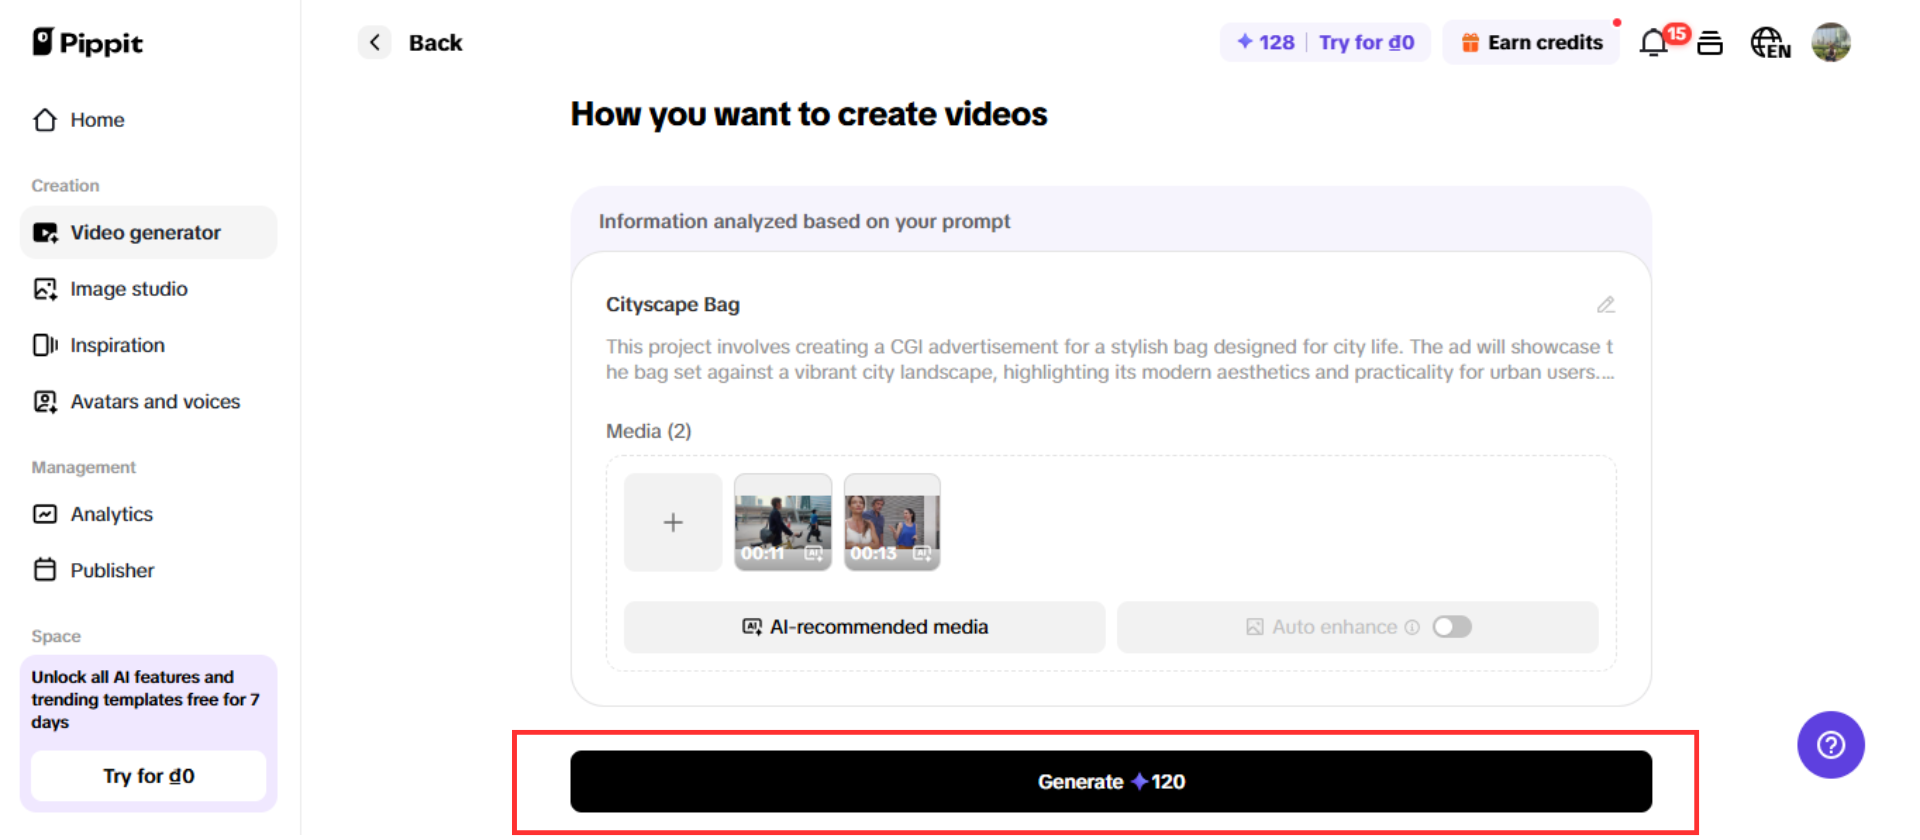Click the project description text
1920x840 pixels.
point(1110,359)
